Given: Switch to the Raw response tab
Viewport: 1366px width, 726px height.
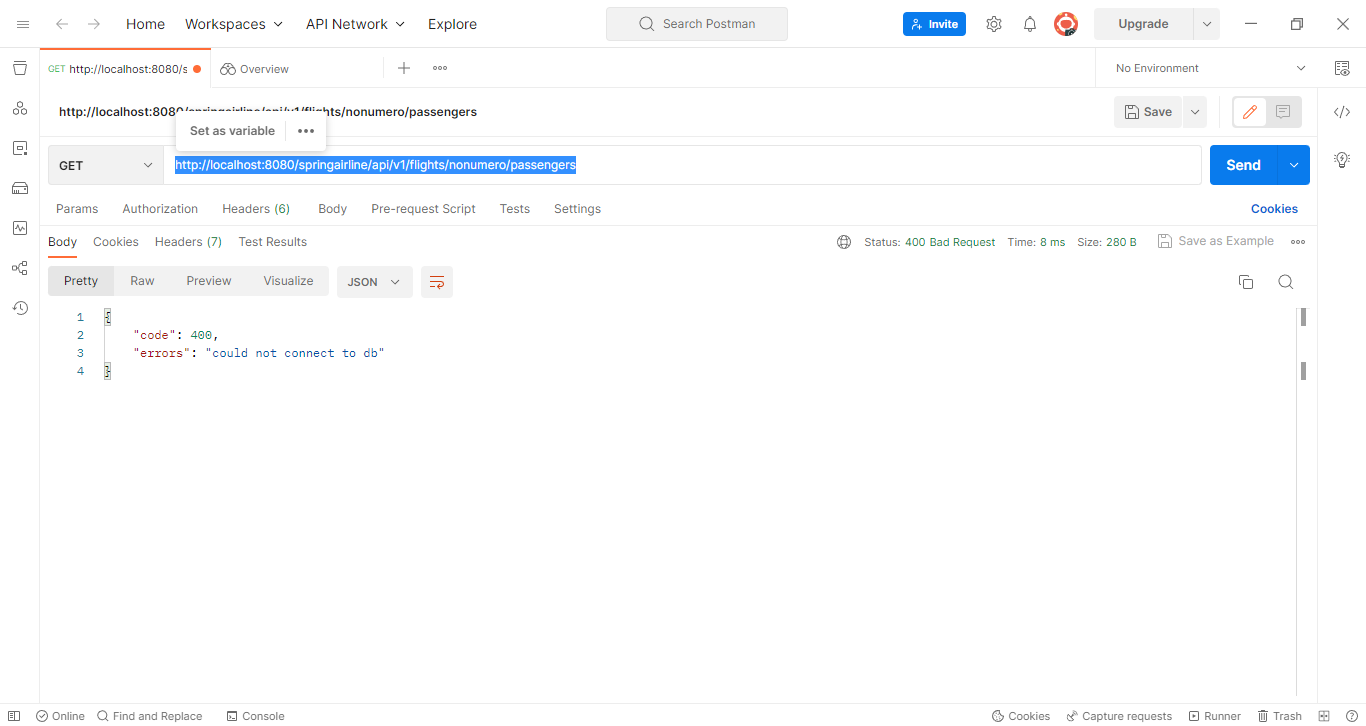Looking at the screenshot, I should (142, 281).
